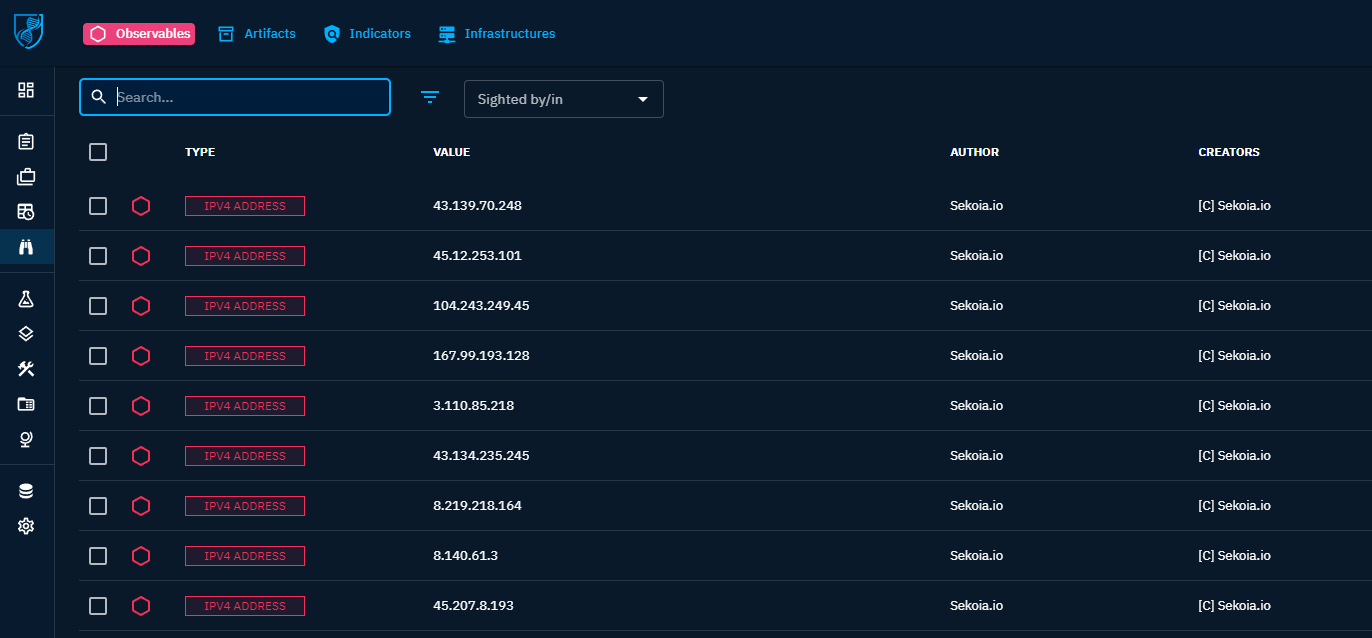Click the shield DNA logo
The height and width of the screenshot is (638, 1372).
28,32
